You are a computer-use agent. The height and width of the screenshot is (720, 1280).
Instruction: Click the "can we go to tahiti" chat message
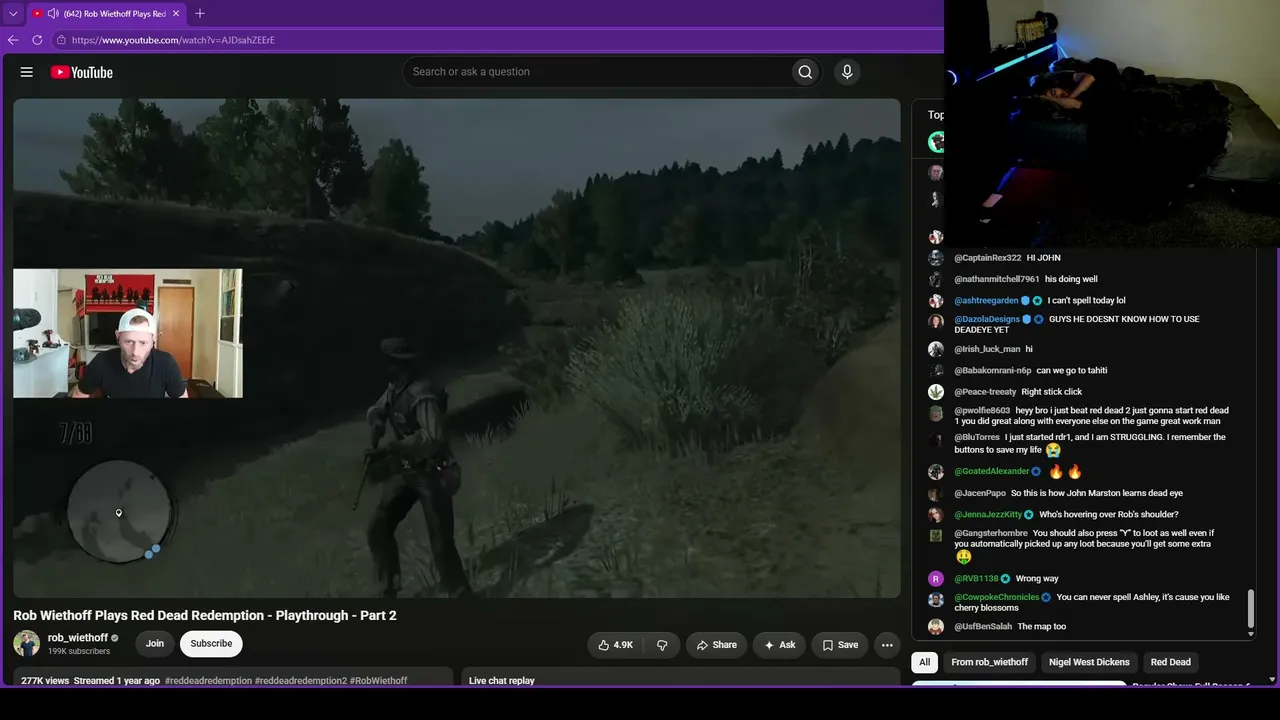(x=1072, y=371)
